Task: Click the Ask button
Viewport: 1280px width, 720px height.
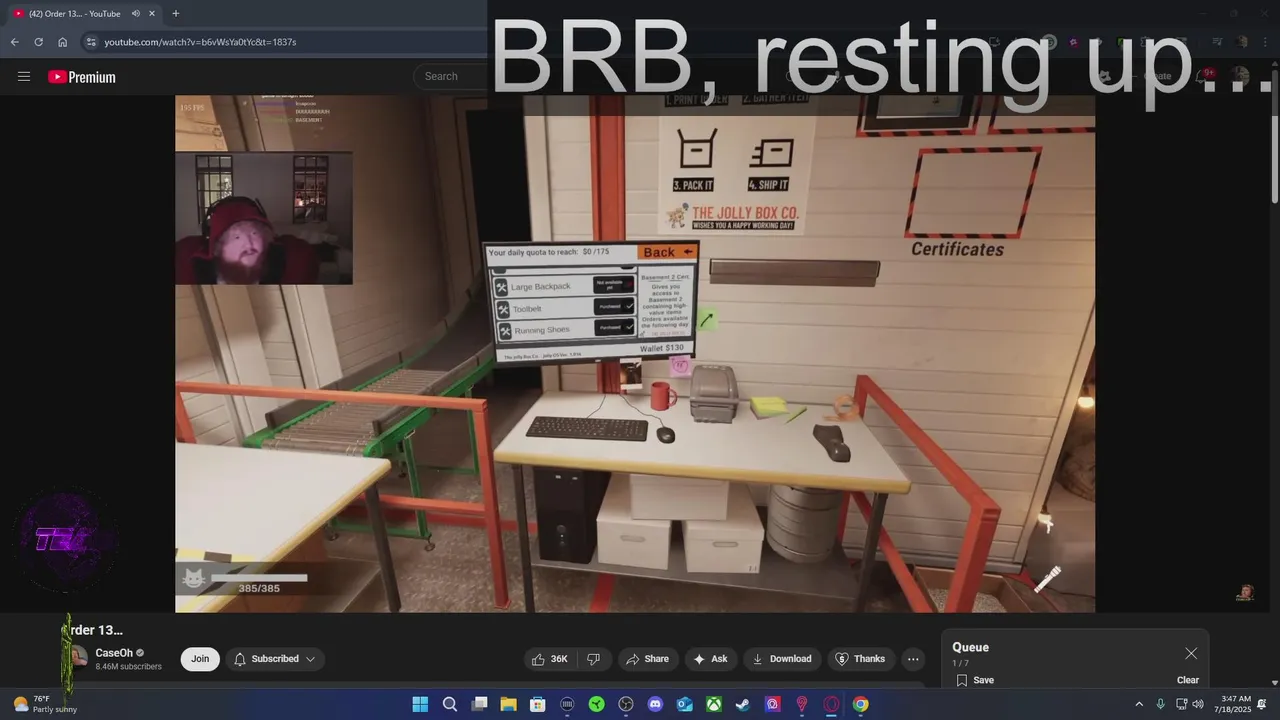Action: pyautogui.click(x=710, y=659)
